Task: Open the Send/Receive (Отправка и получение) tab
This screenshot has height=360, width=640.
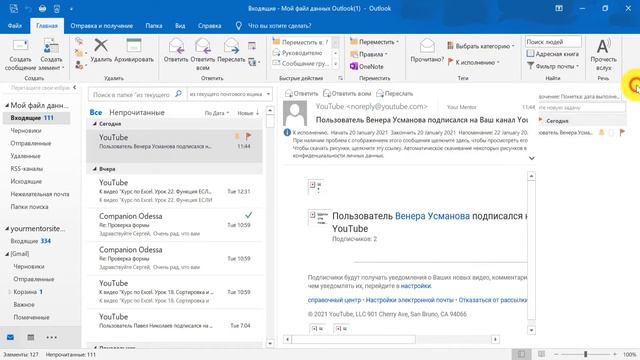Action: 102,25
